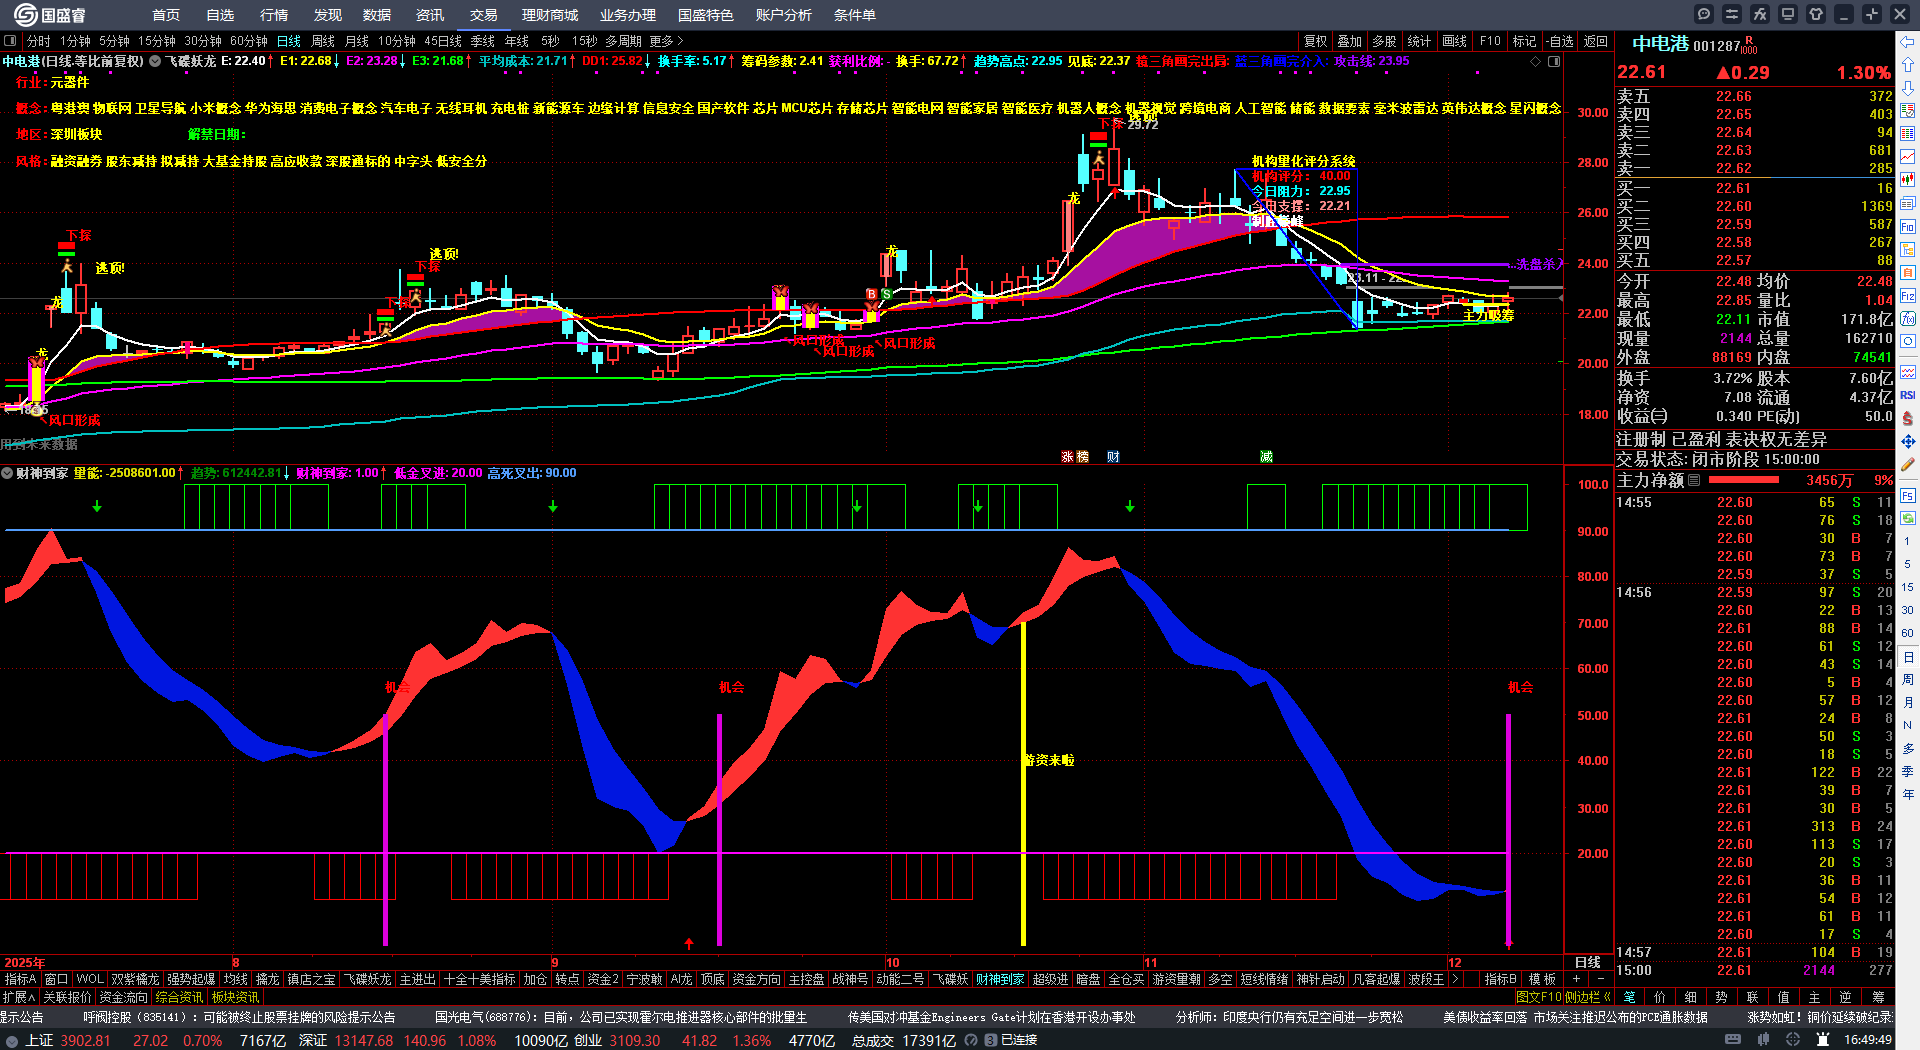This screenshot has width=1920, height=1050.
Task: Click the 复权 button in chart toolbar
Action: [1316, 41]
